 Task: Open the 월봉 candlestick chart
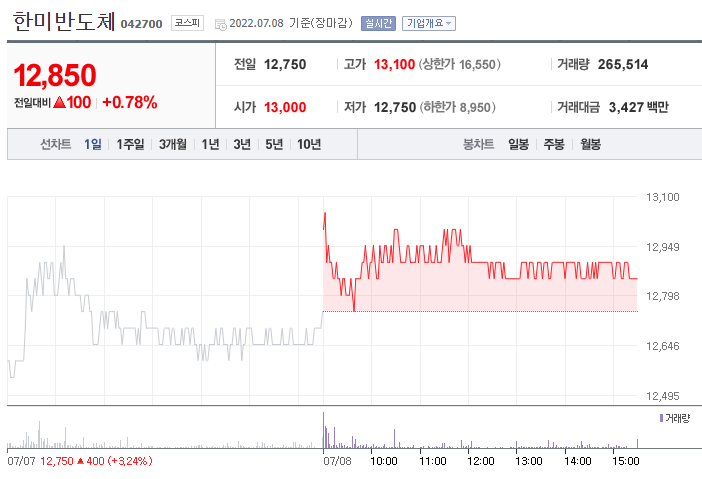point(591,144)
